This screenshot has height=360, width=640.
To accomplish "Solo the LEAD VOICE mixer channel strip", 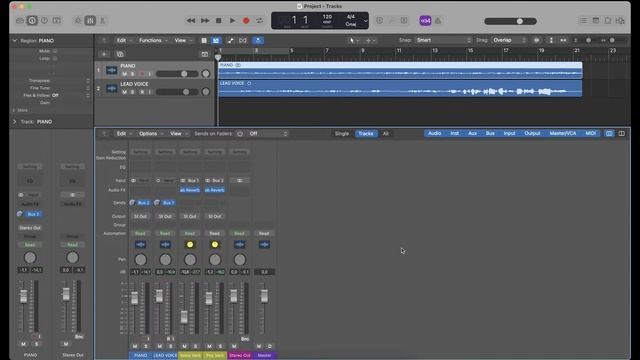I will [x=171, y=346].
